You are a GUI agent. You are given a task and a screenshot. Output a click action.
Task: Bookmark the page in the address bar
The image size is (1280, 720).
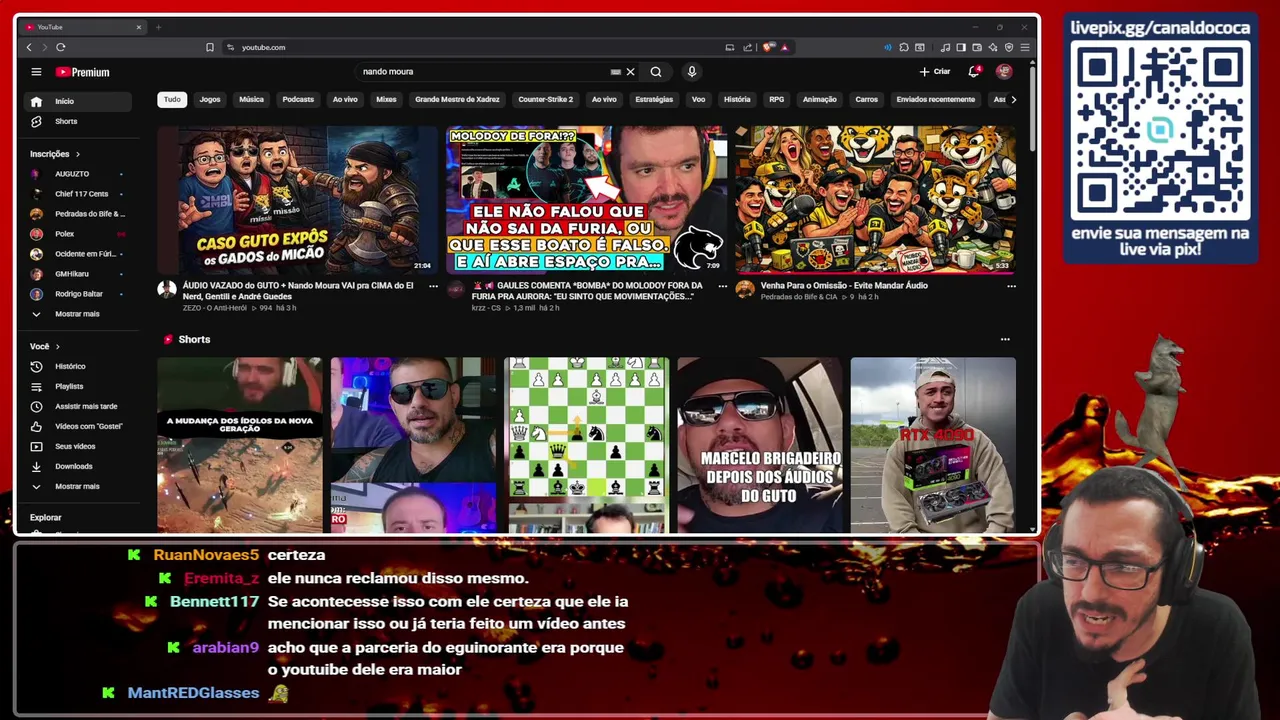pos(210,47)
